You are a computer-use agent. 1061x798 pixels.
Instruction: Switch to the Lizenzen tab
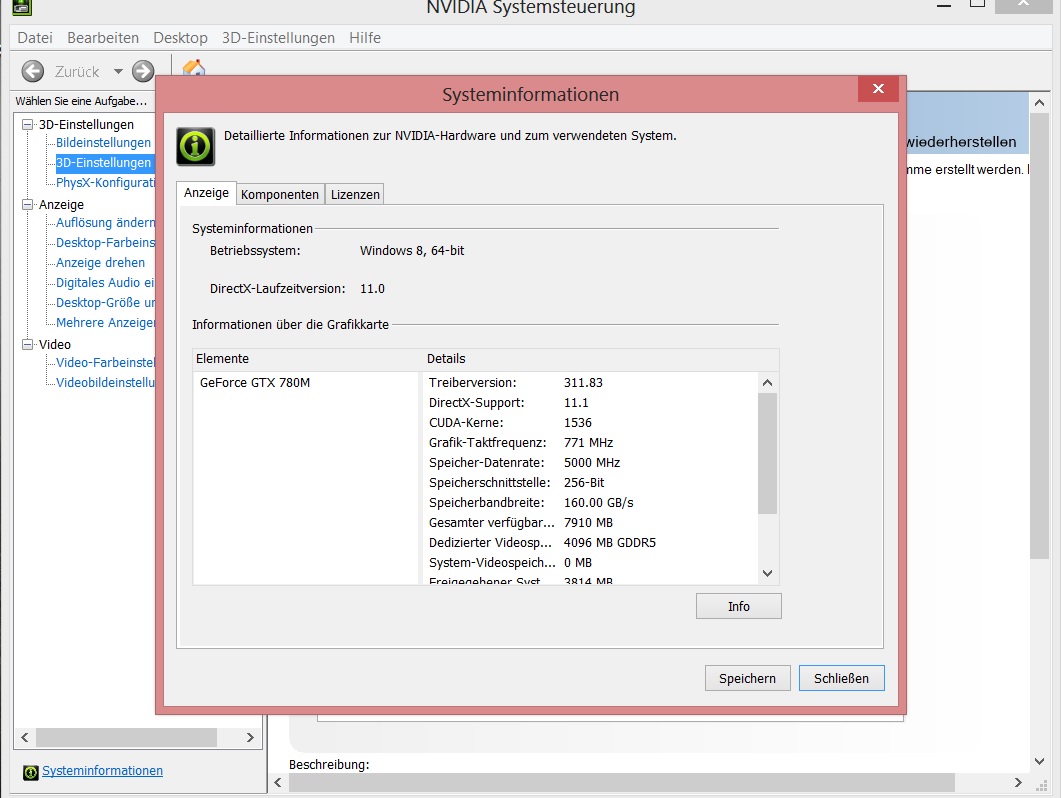tap(355, 194)
